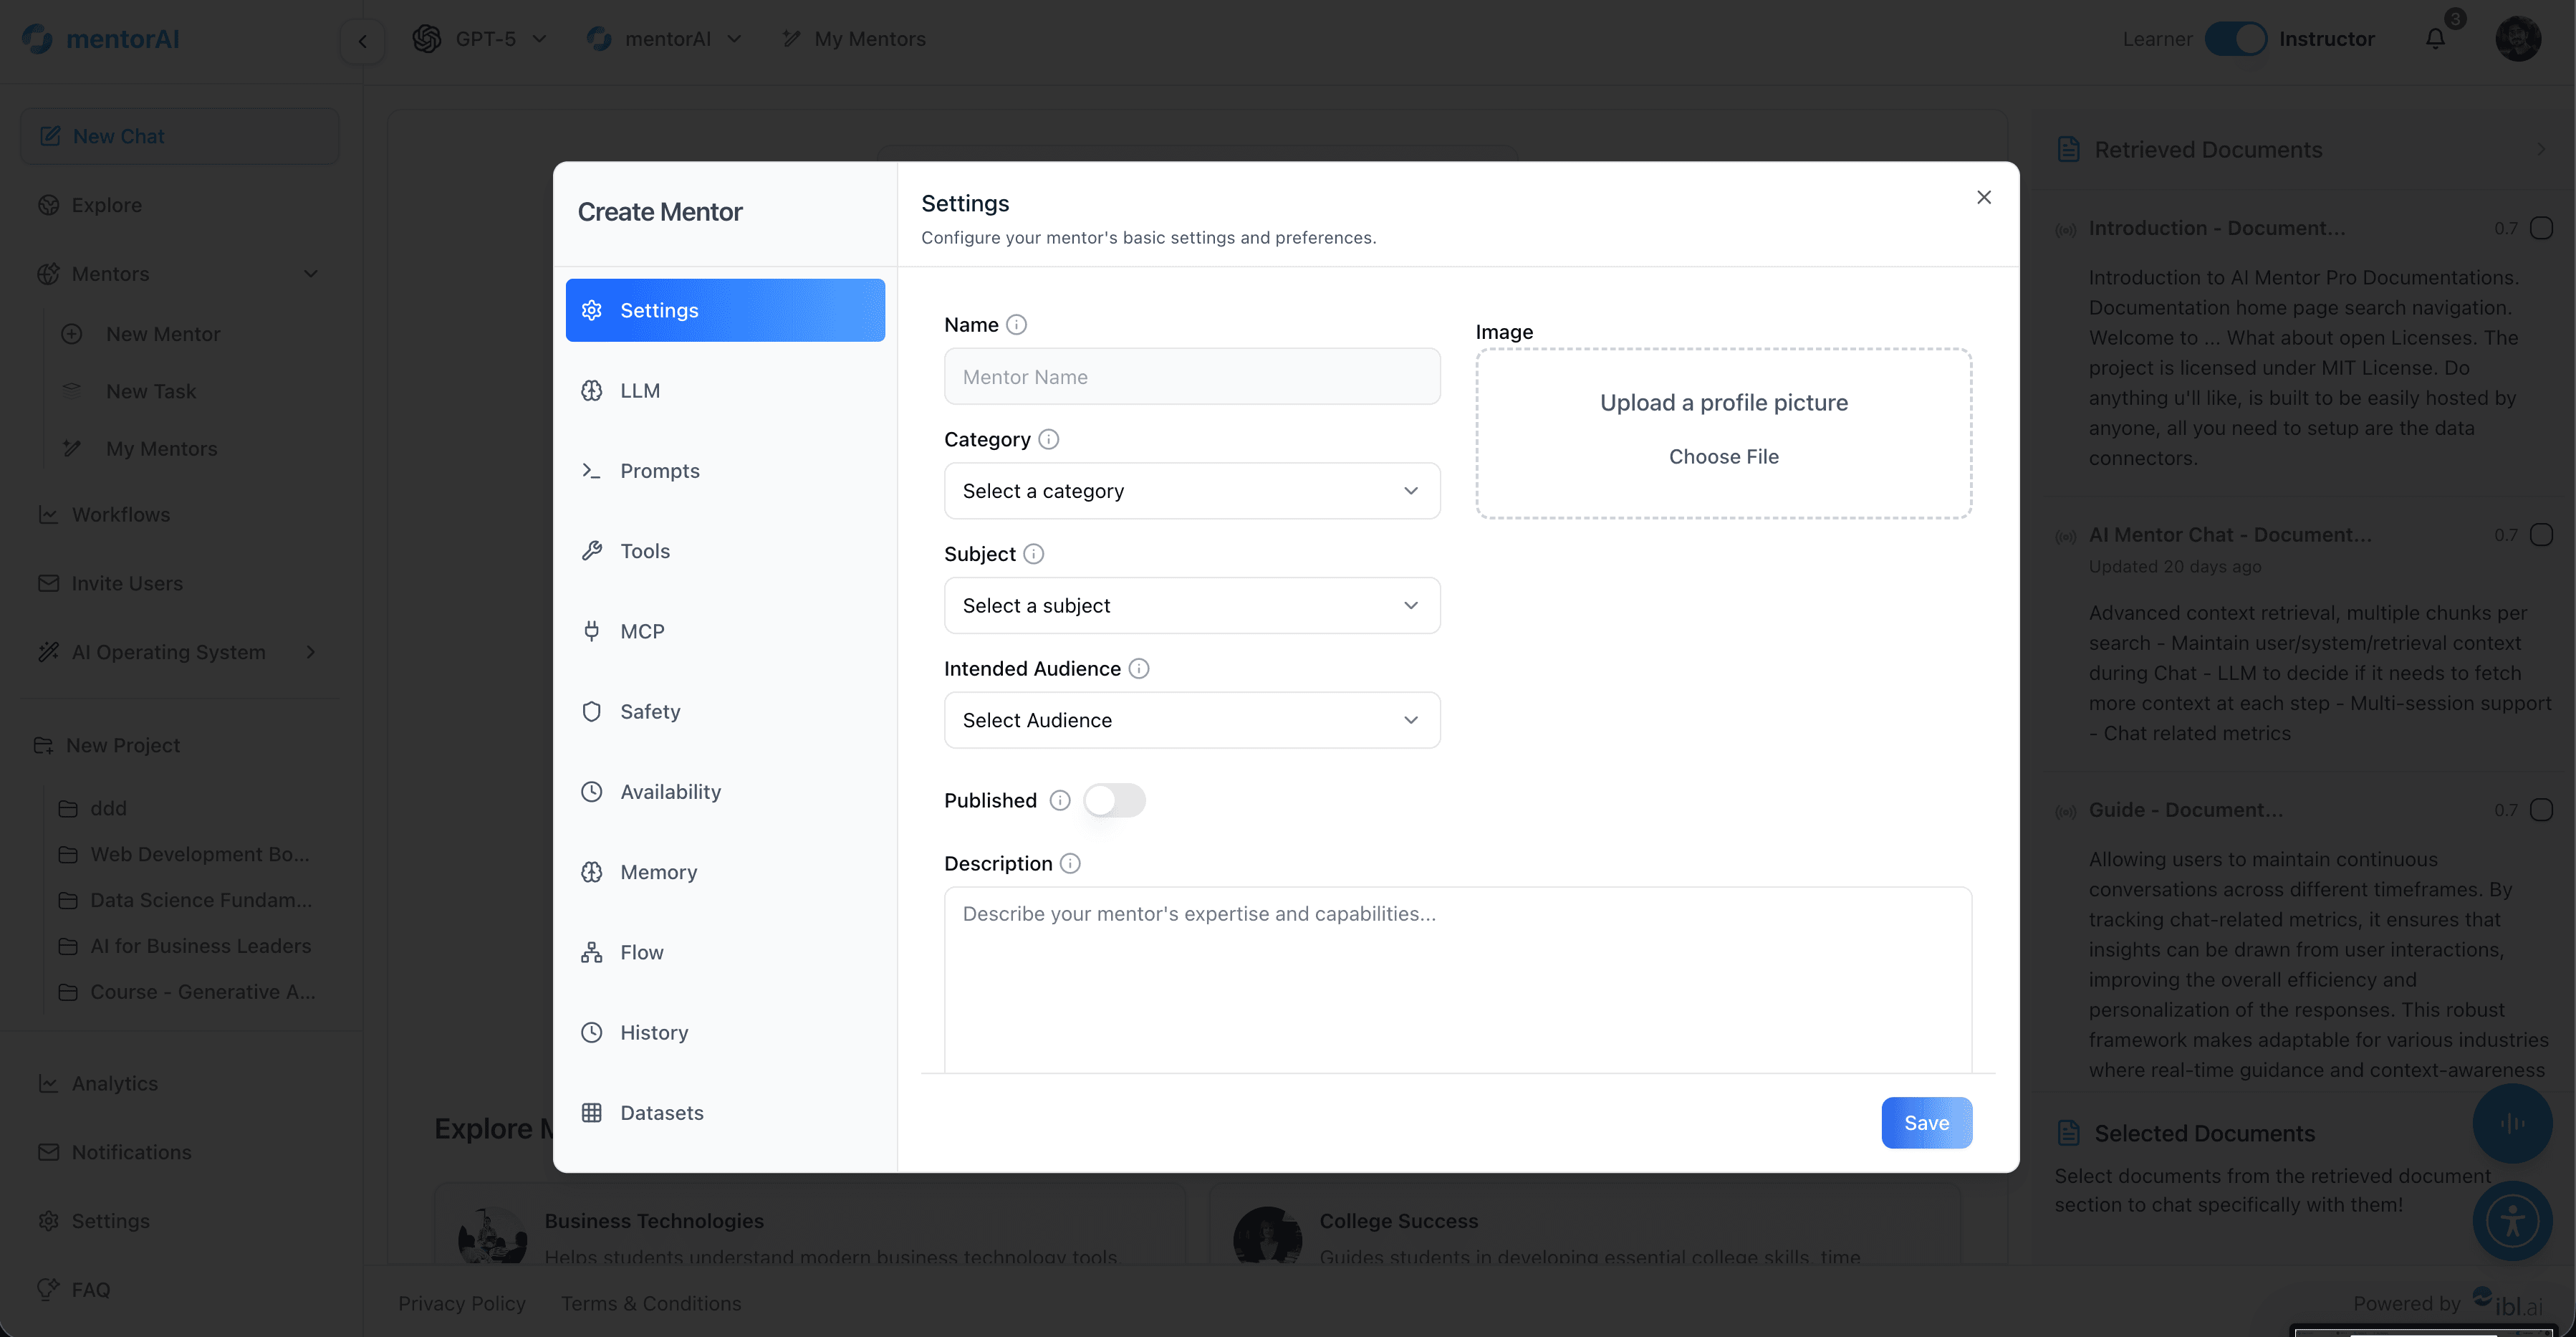Toggle the Published switch on

click(1115, 800)
